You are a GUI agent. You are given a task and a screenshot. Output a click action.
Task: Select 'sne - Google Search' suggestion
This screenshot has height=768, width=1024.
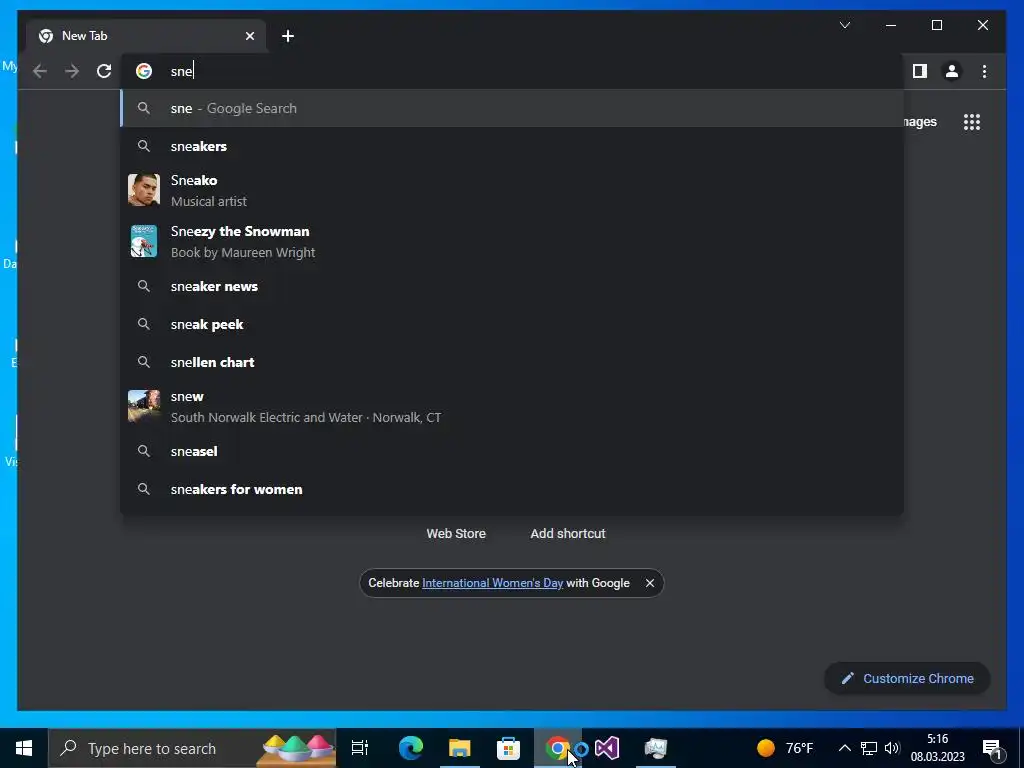point(512,108)
